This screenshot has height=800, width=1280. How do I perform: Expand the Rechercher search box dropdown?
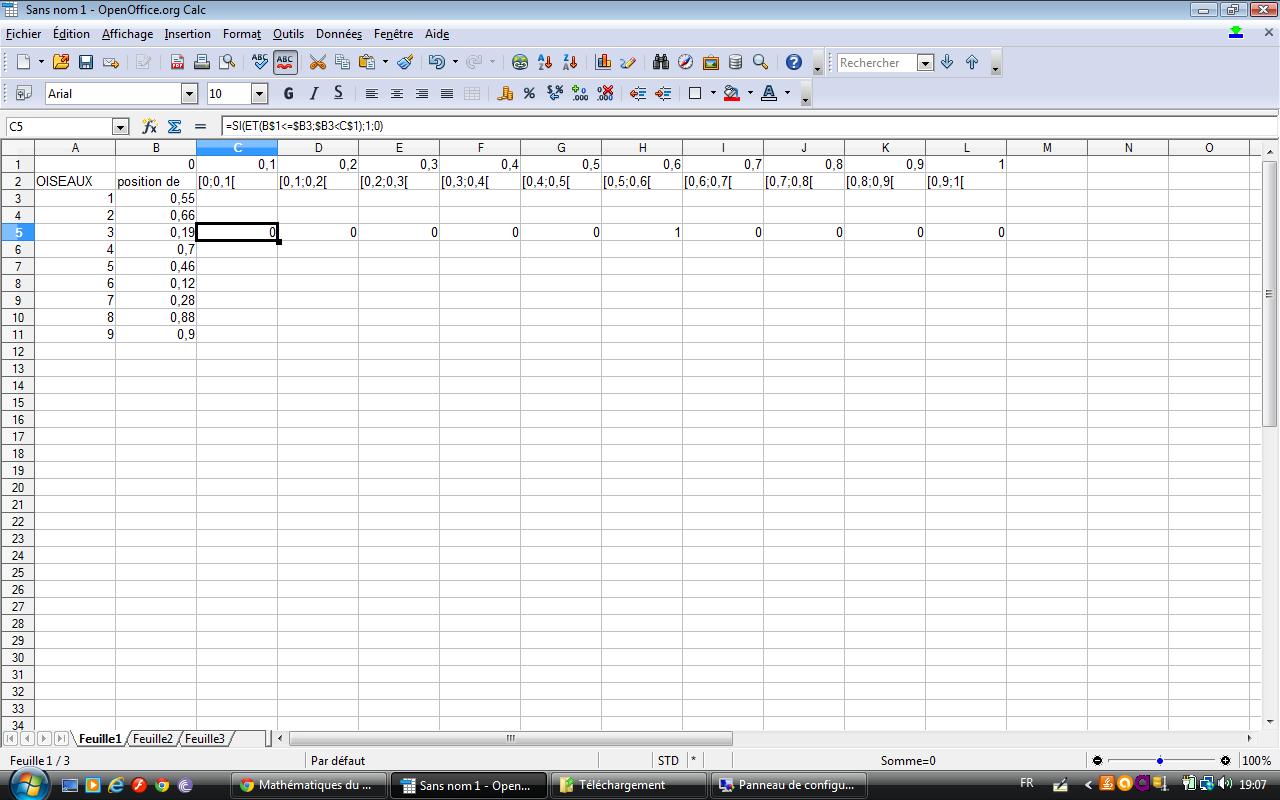pyautogui.click(x=925, y=62)
